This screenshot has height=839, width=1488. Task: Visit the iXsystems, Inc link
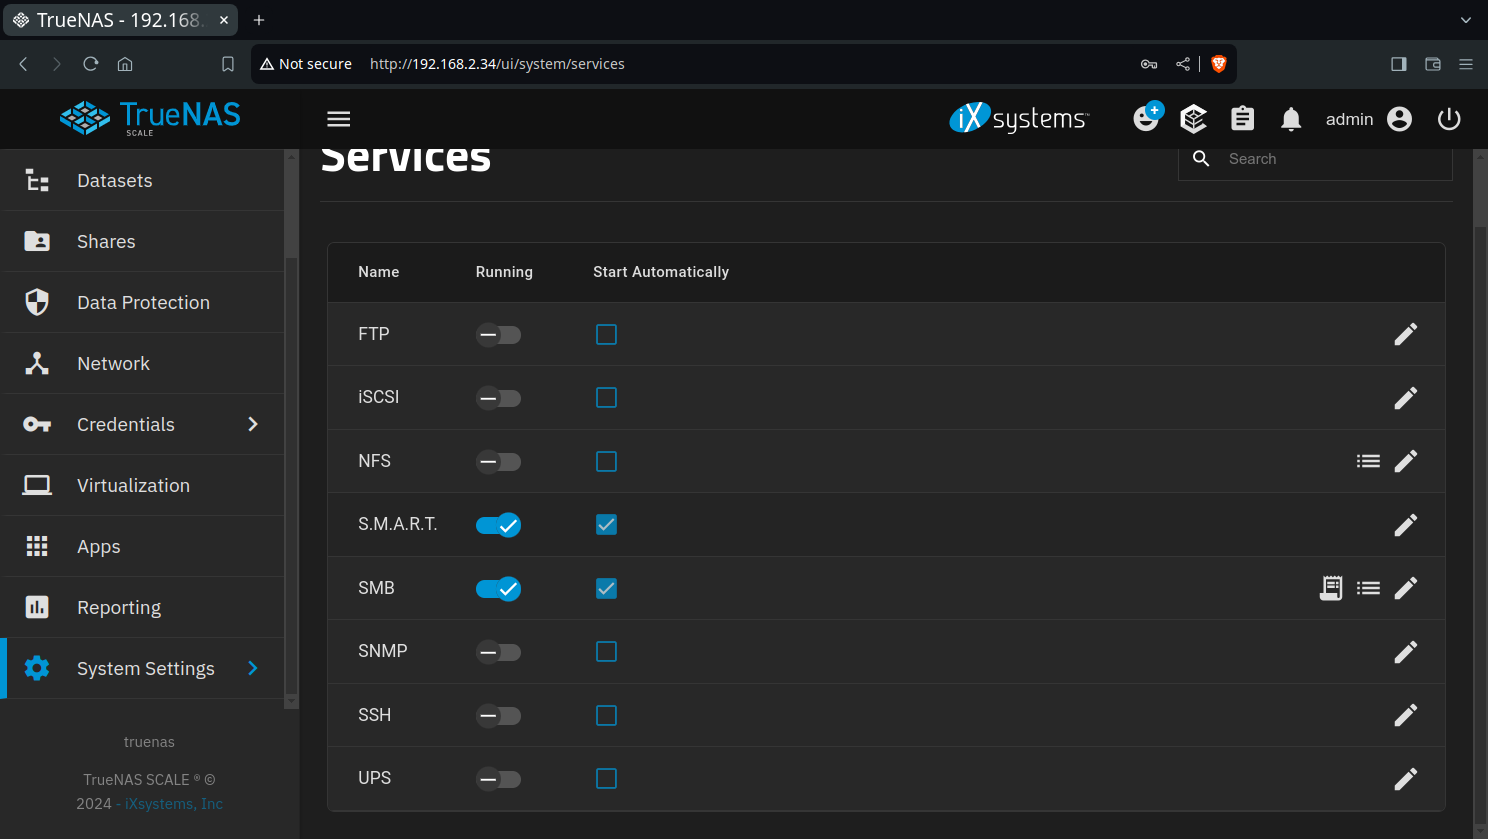(174, 804)
